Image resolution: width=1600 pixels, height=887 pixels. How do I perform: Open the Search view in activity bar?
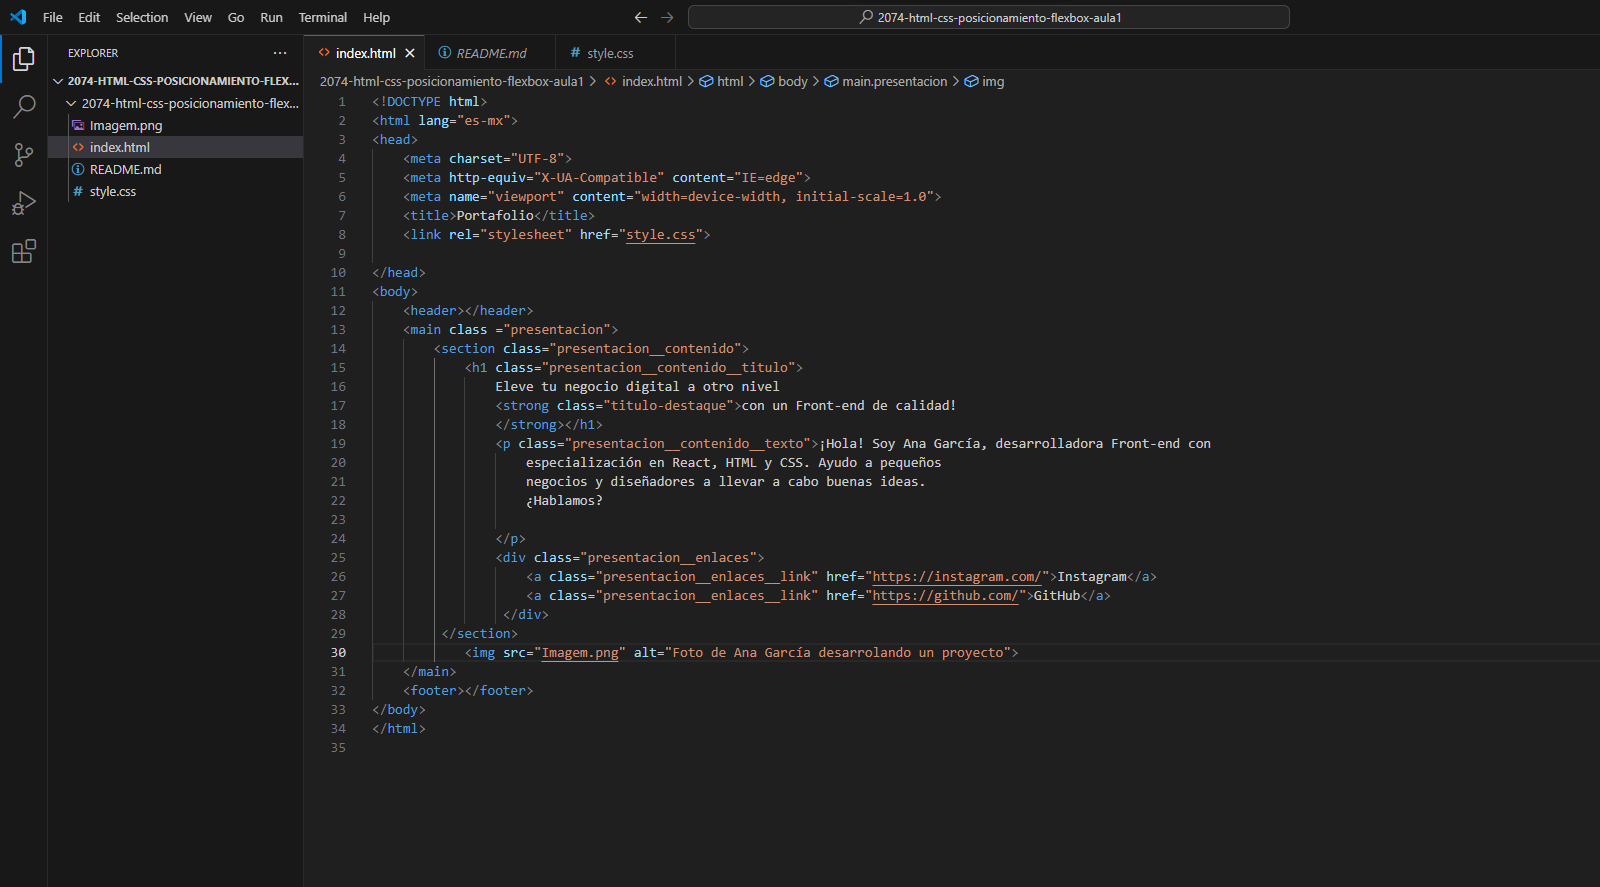coord(24,106)
